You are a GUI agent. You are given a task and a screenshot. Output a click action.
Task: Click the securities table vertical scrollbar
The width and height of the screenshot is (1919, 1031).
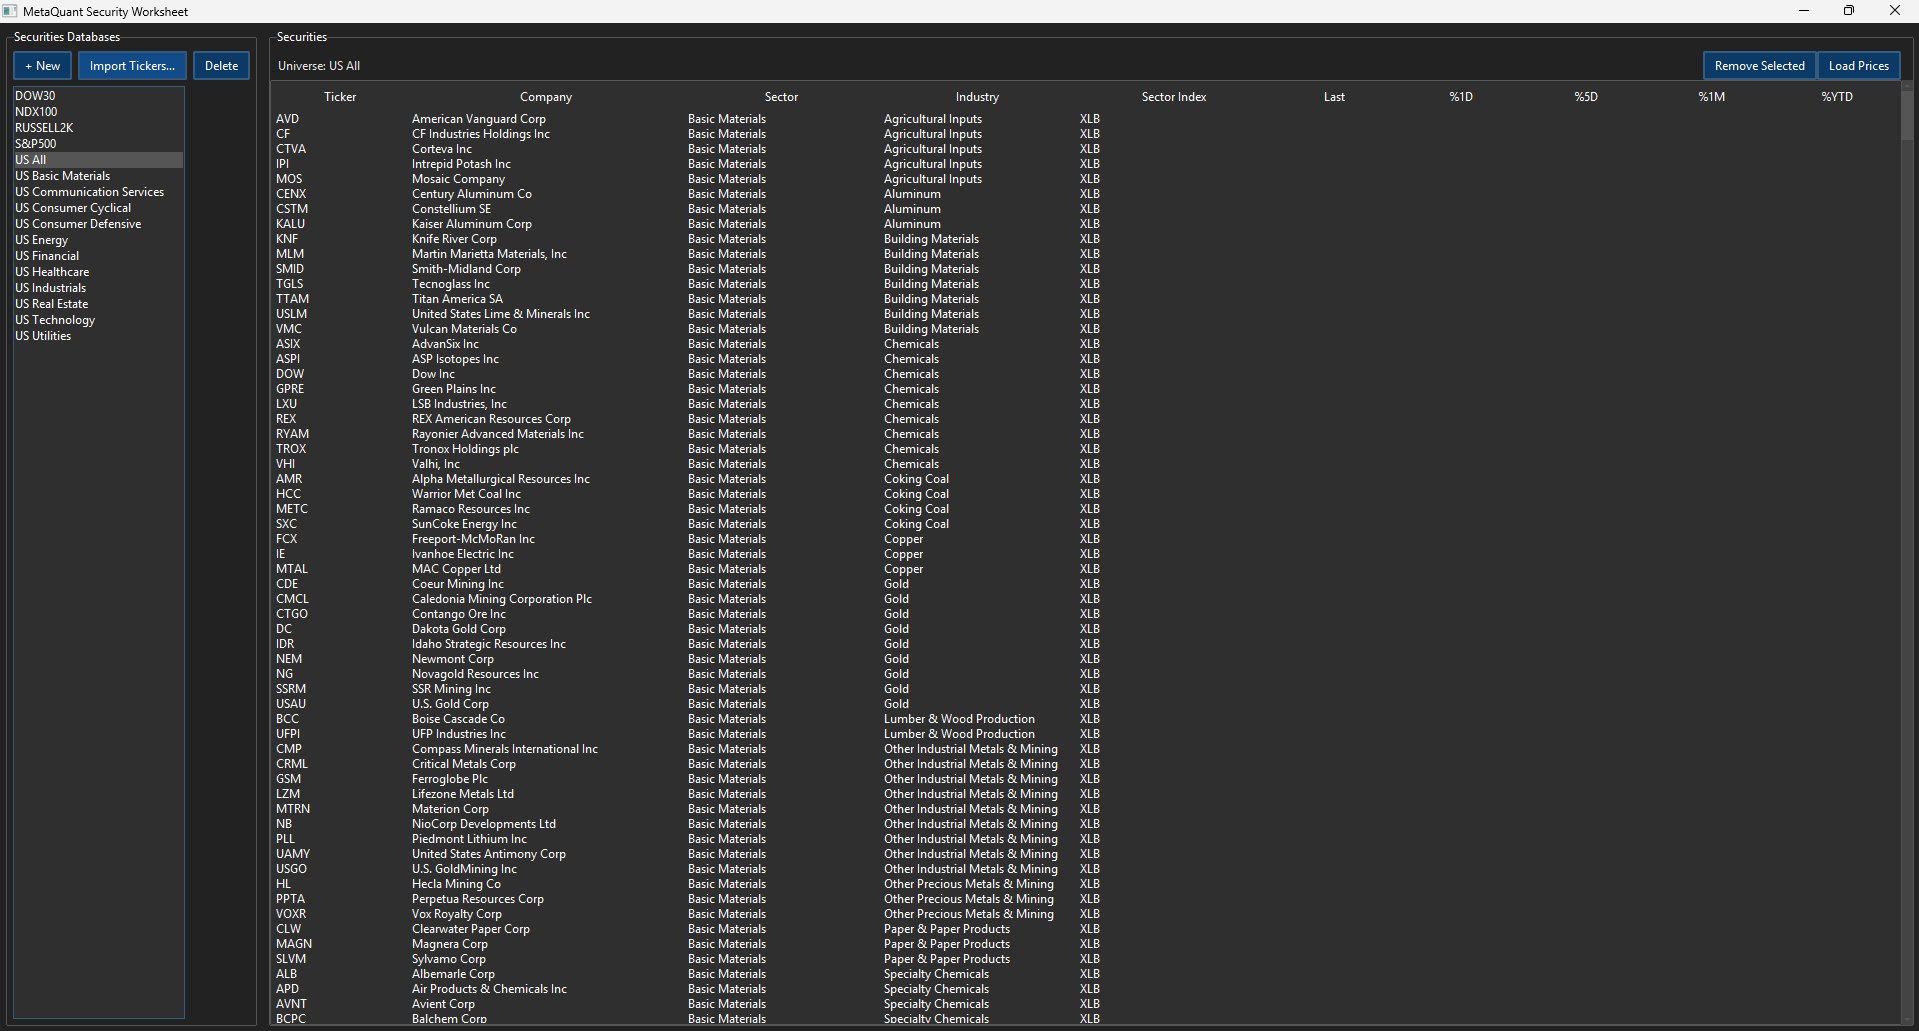pos(1906,115)
